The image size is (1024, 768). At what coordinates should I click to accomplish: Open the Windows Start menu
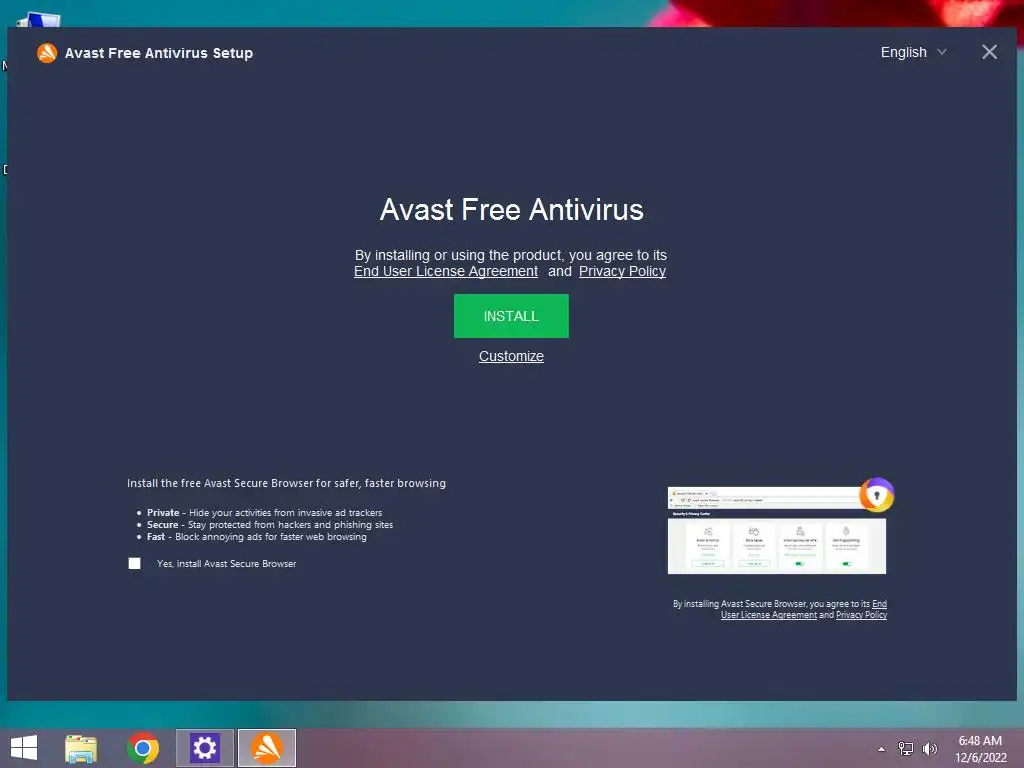click(24, 748)
